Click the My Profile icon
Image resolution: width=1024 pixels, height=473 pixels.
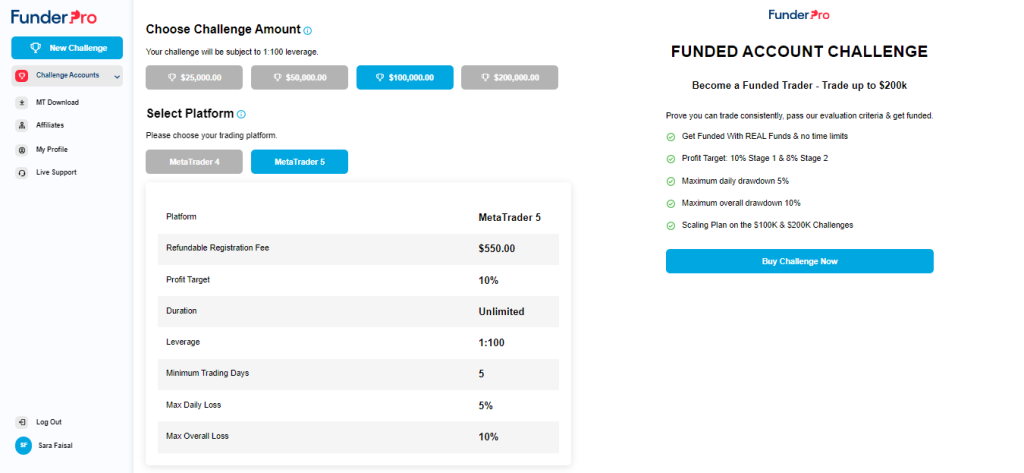coord(22,149)
